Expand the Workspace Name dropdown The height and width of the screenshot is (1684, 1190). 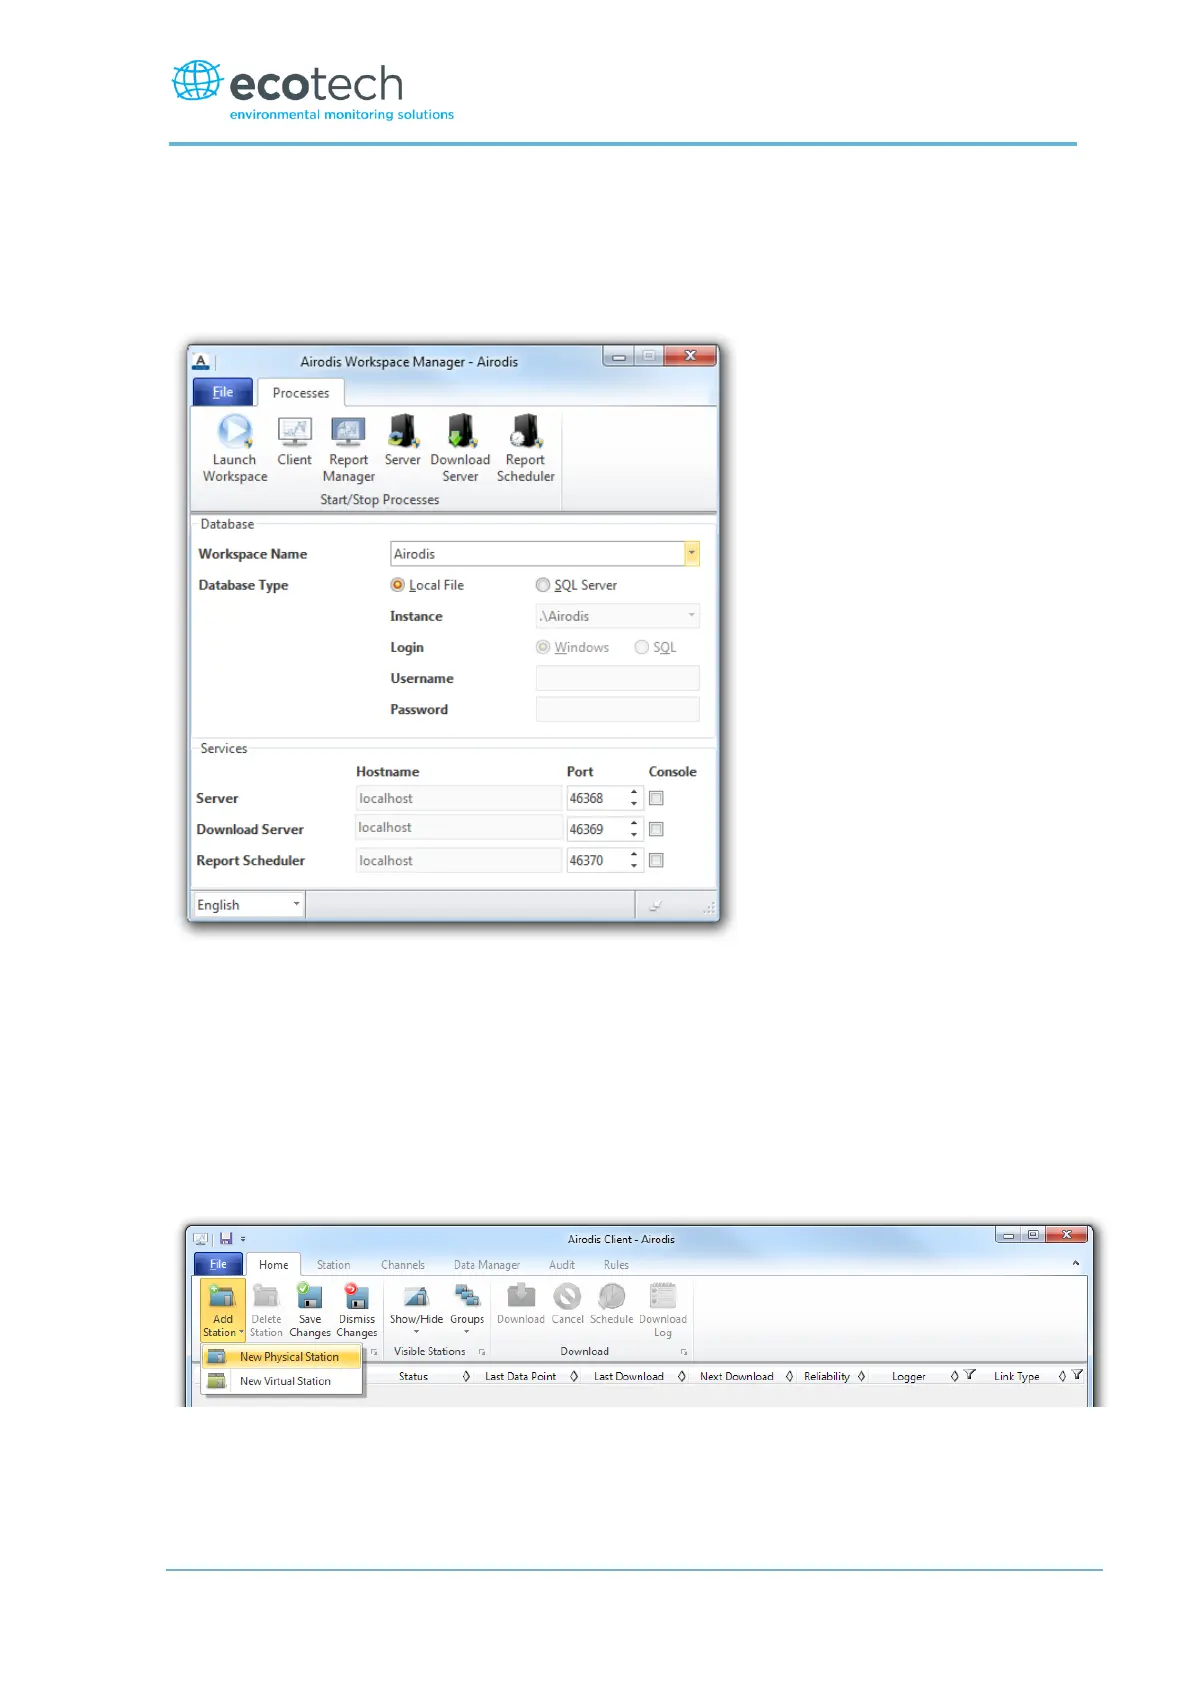pyautogui.click(x=691, y=553)
